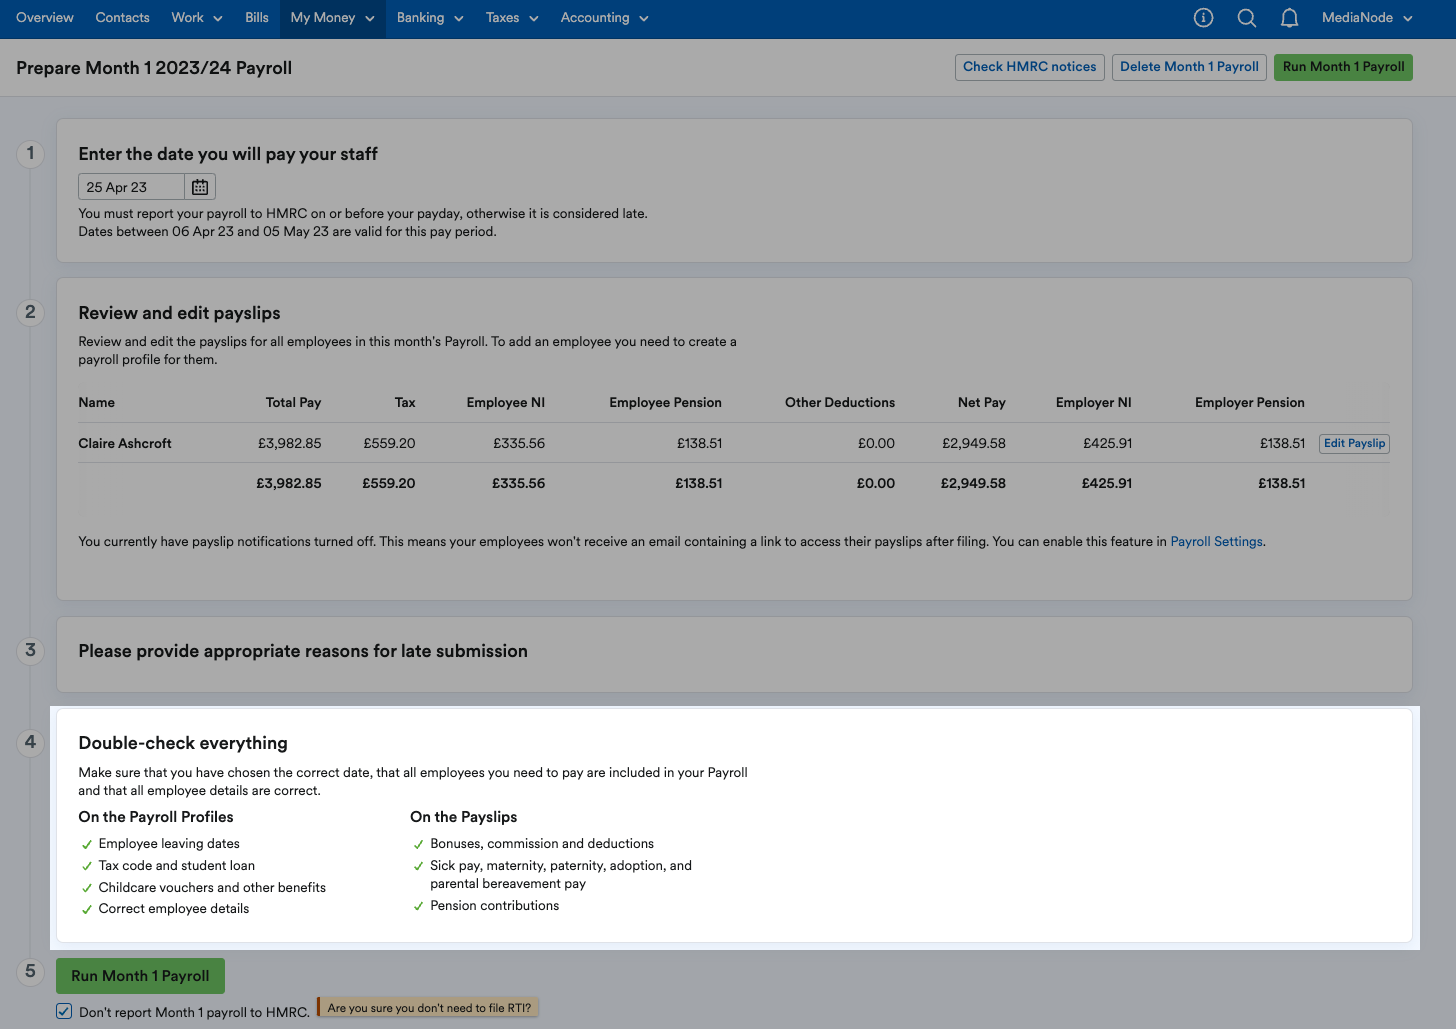The height and width of the screenshot is (1029, 1456).
Task: Click the bottom Run Month 1 Payroll button
Action: point(140,976)
